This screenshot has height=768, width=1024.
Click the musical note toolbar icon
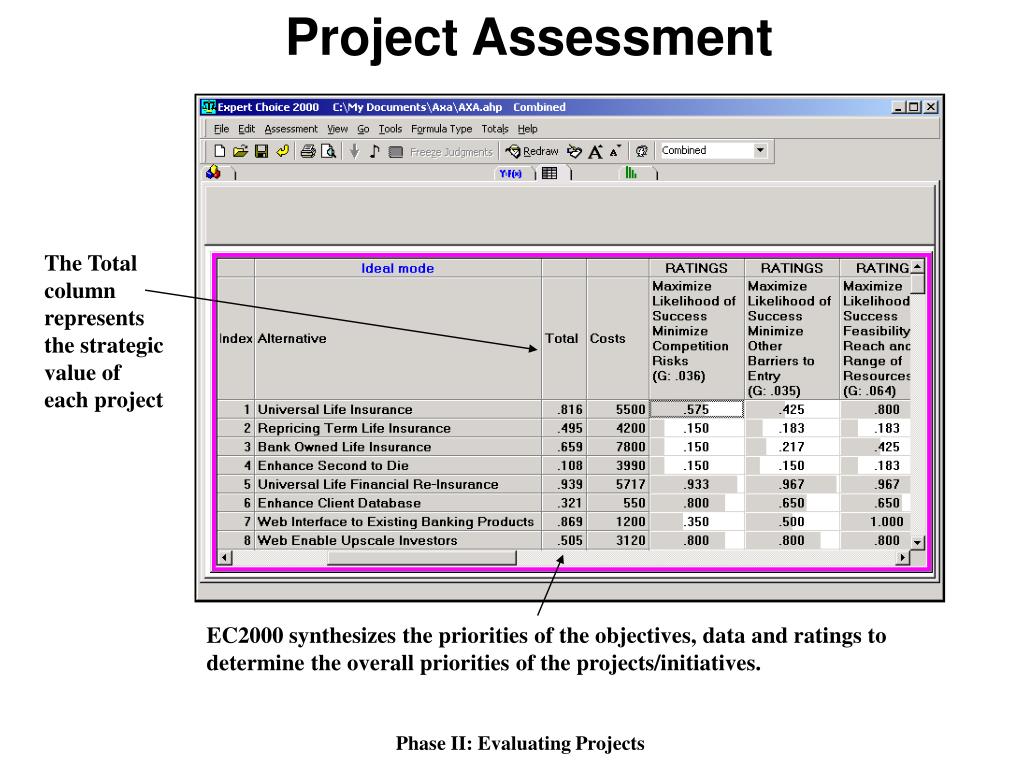(x=374, y=151)
